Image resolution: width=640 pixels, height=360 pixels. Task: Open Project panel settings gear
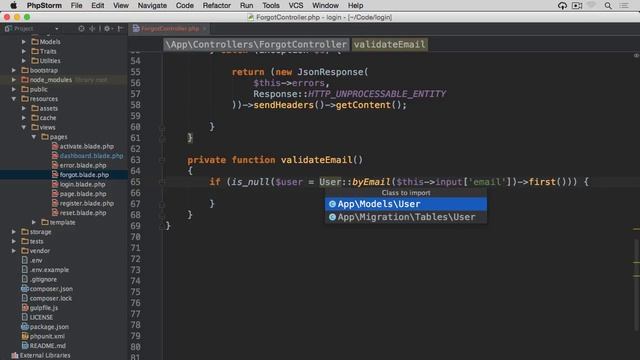pyautogui.click(x=107, y=29)
